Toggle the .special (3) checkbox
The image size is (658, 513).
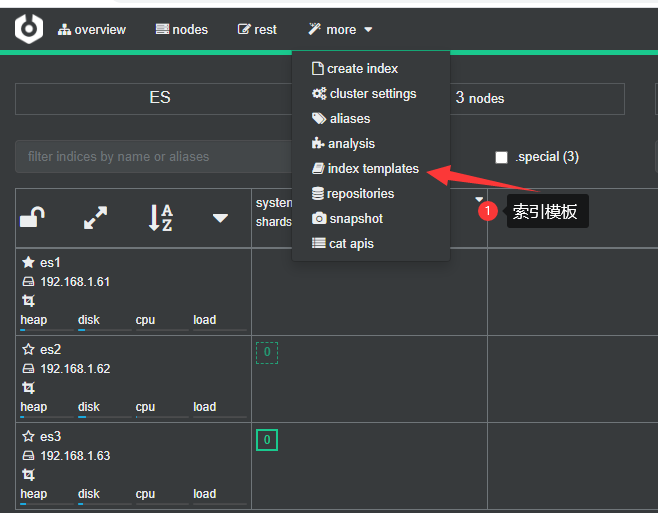[501, 157]
